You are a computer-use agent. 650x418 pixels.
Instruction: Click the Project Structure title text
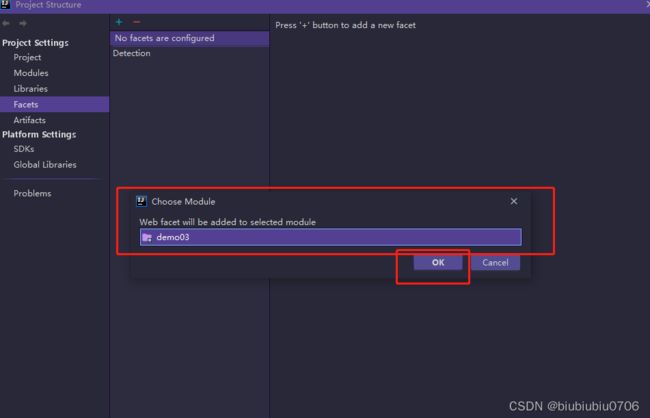(x=48, y=5)
